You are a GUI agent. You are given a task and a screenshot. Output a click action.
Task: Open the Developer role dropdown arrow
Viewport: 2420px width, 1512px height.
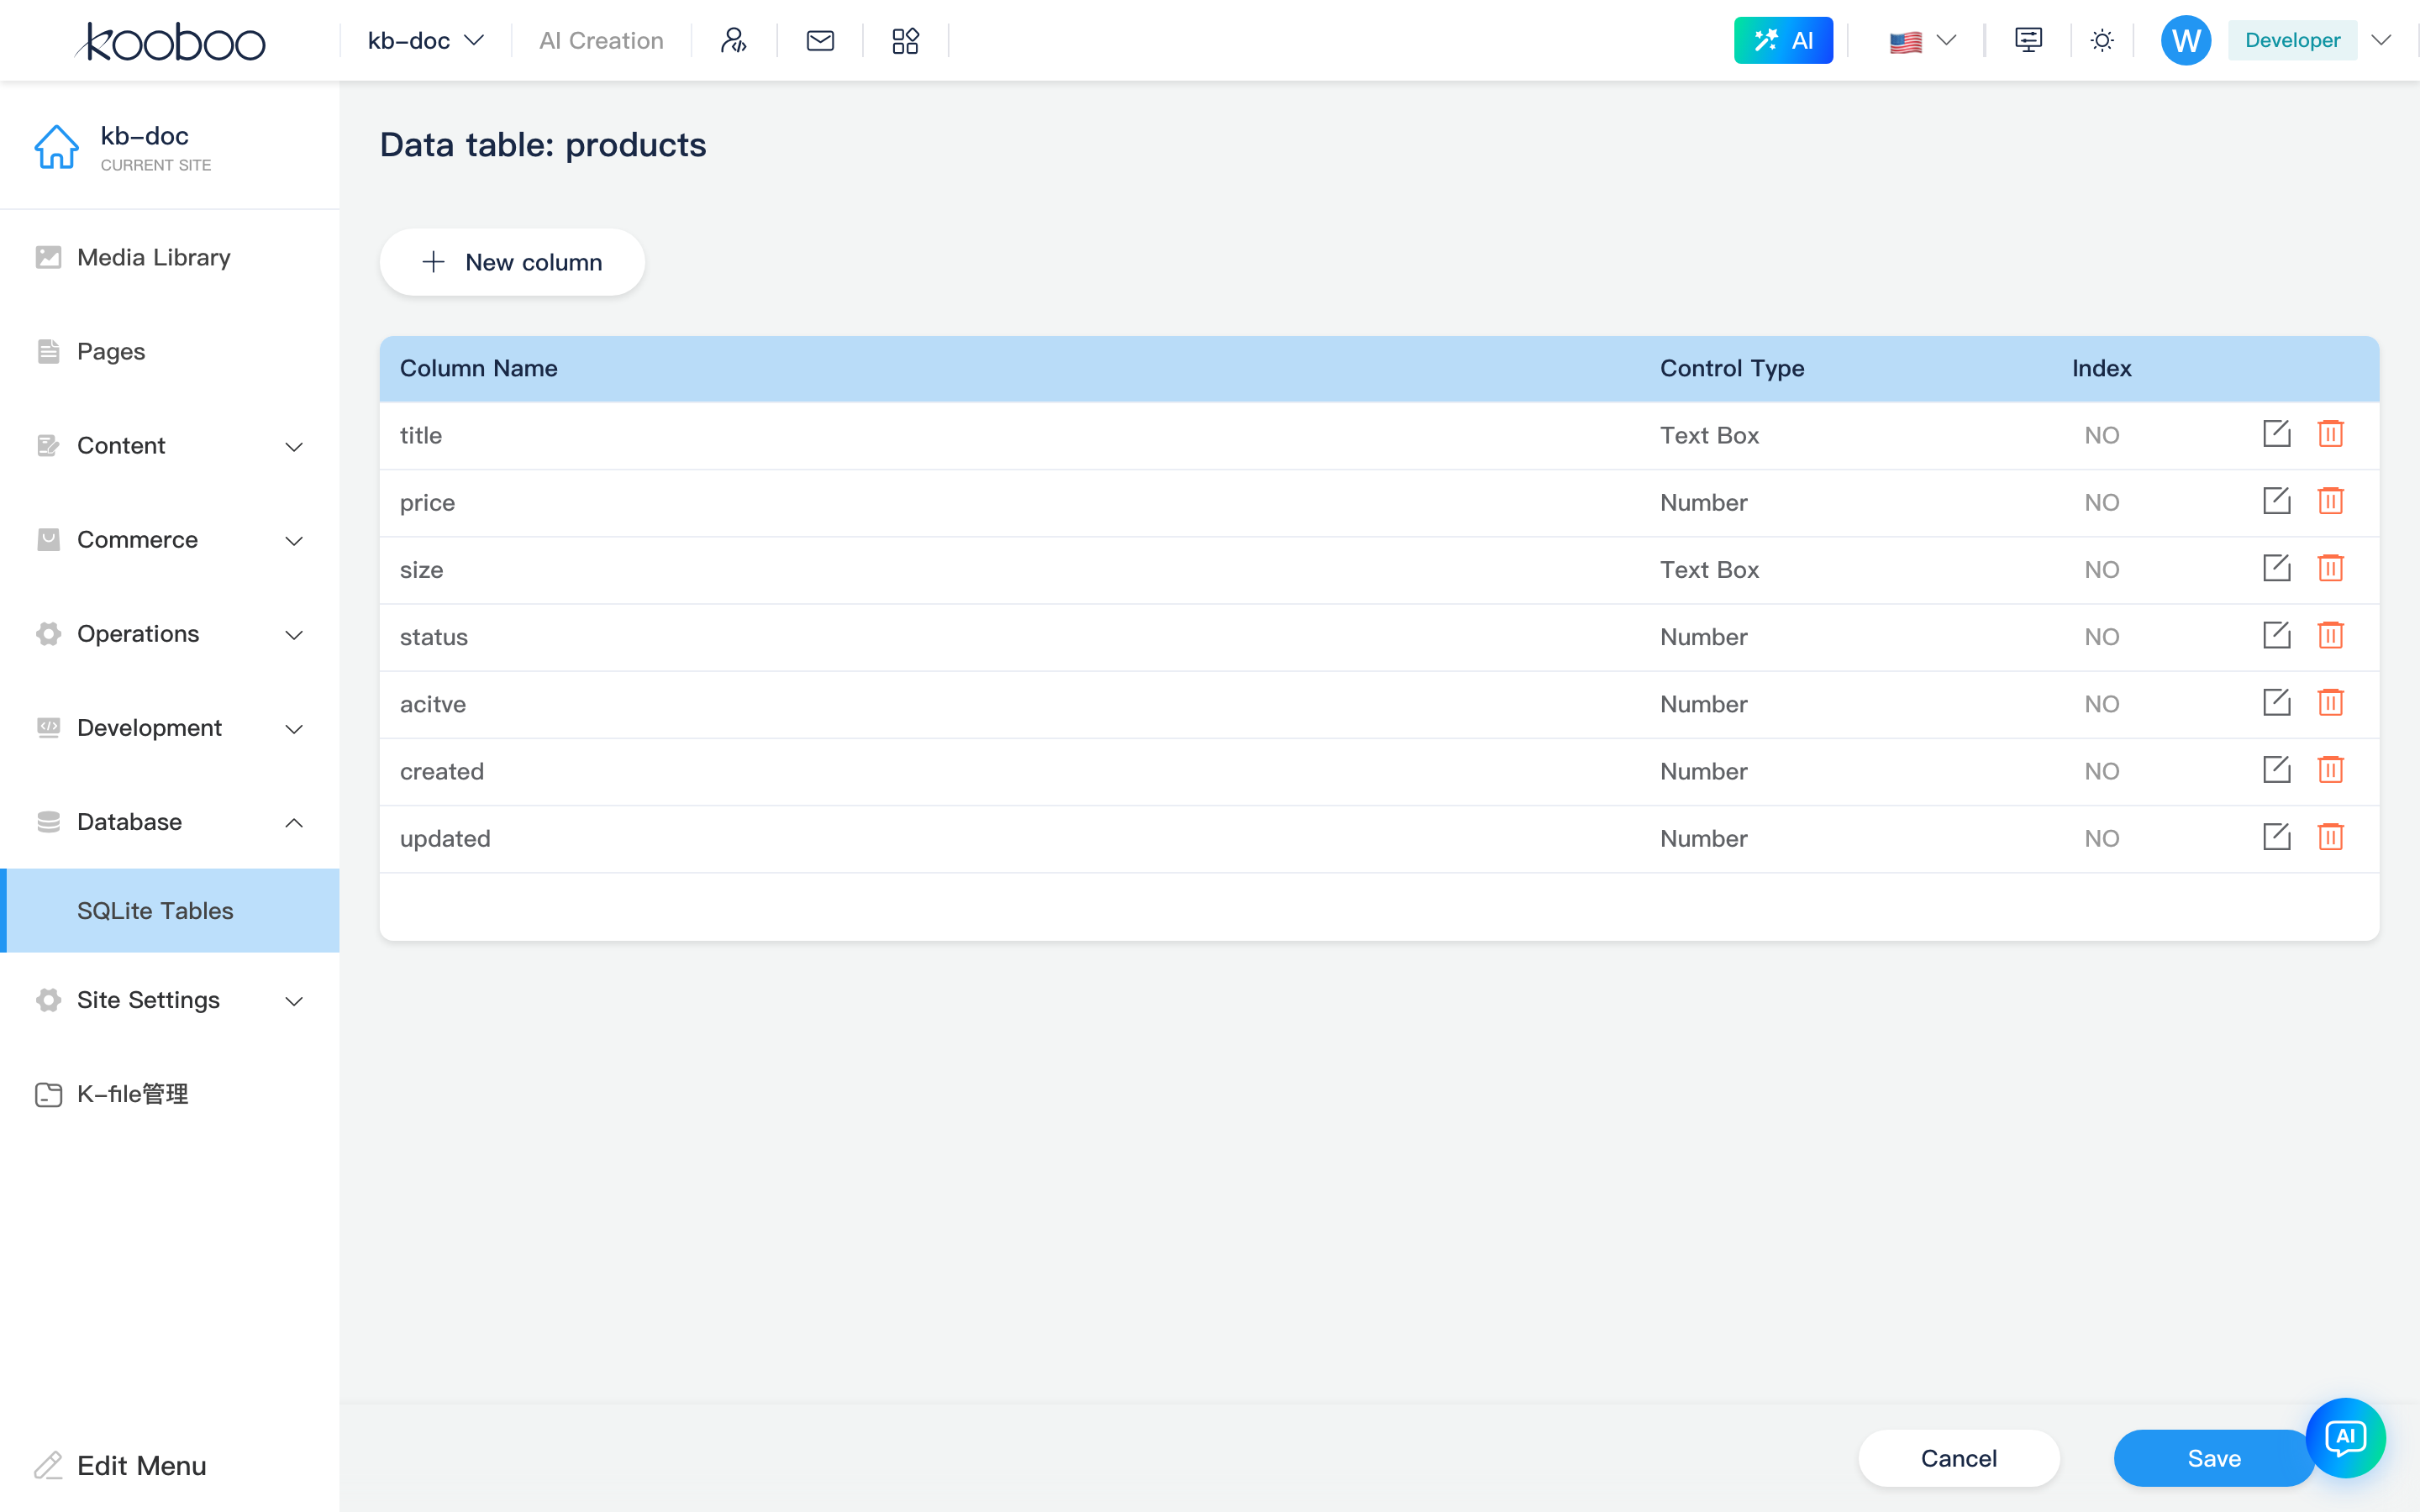tap(2381, 40)
